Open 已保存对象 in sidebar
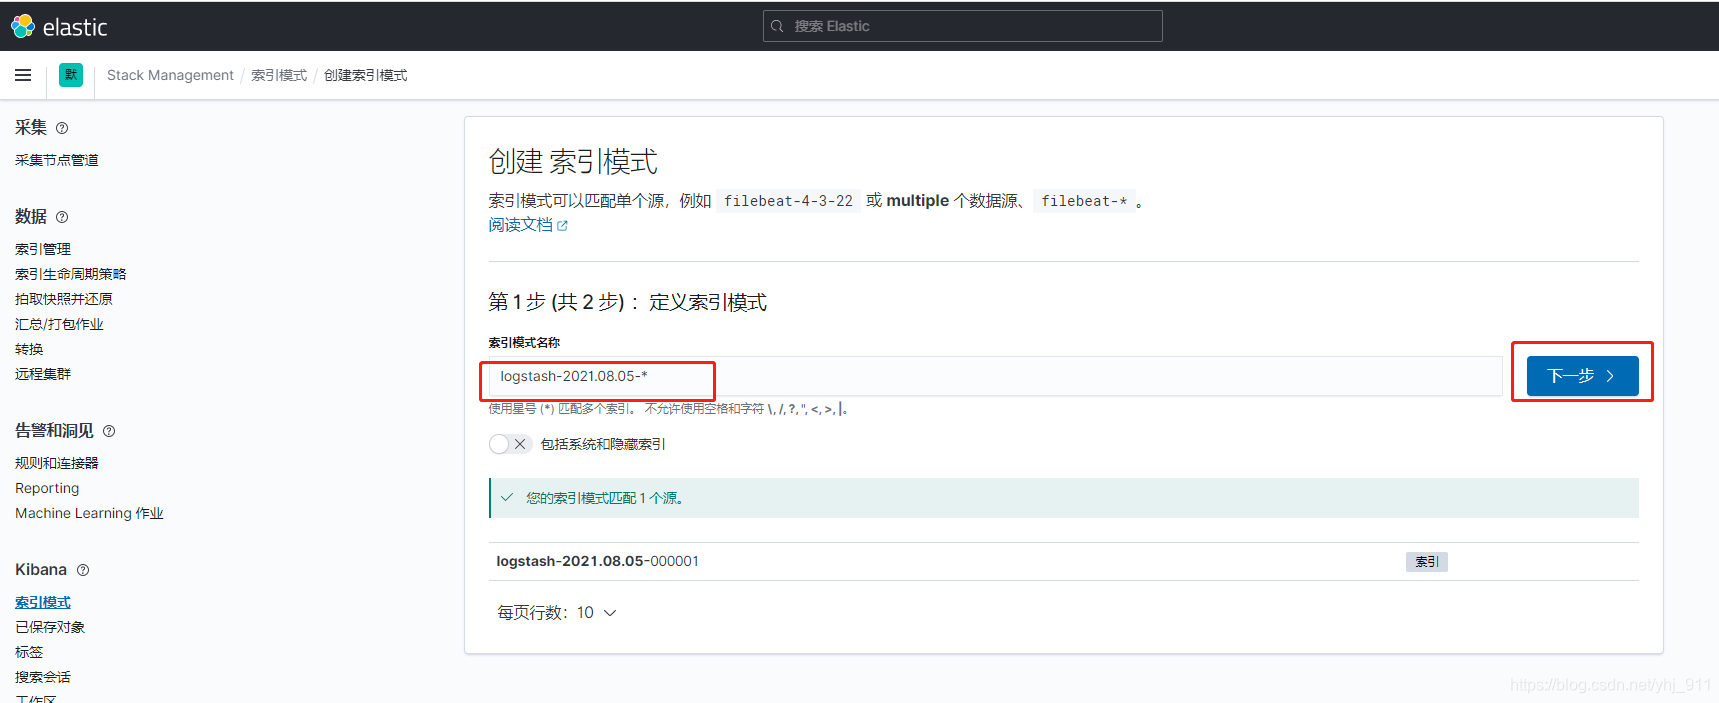This screenshot has width=1719, height=703. point(50,627)
